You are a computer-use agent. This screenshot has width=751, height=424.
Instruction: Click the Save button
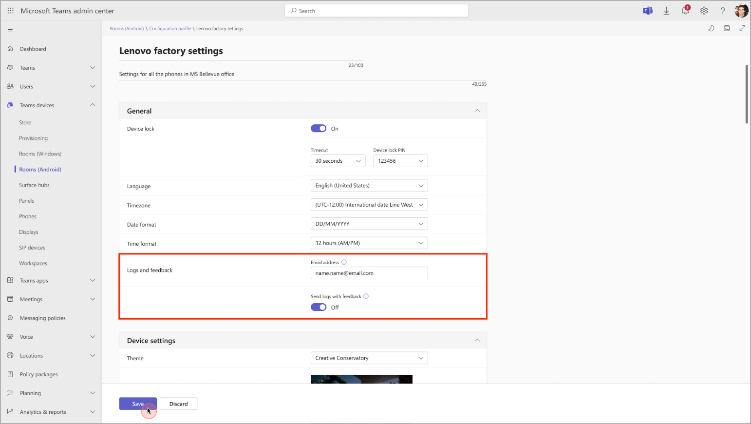click(138, 404)
